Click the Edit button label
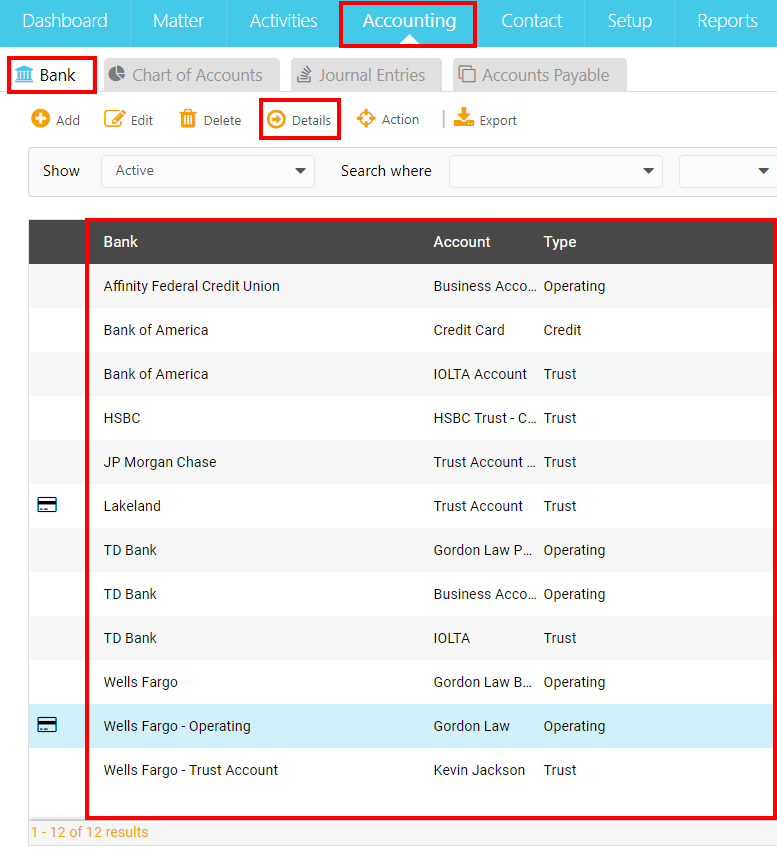The width and height of the screenshot is (777, 850). [x=142, y=120]
